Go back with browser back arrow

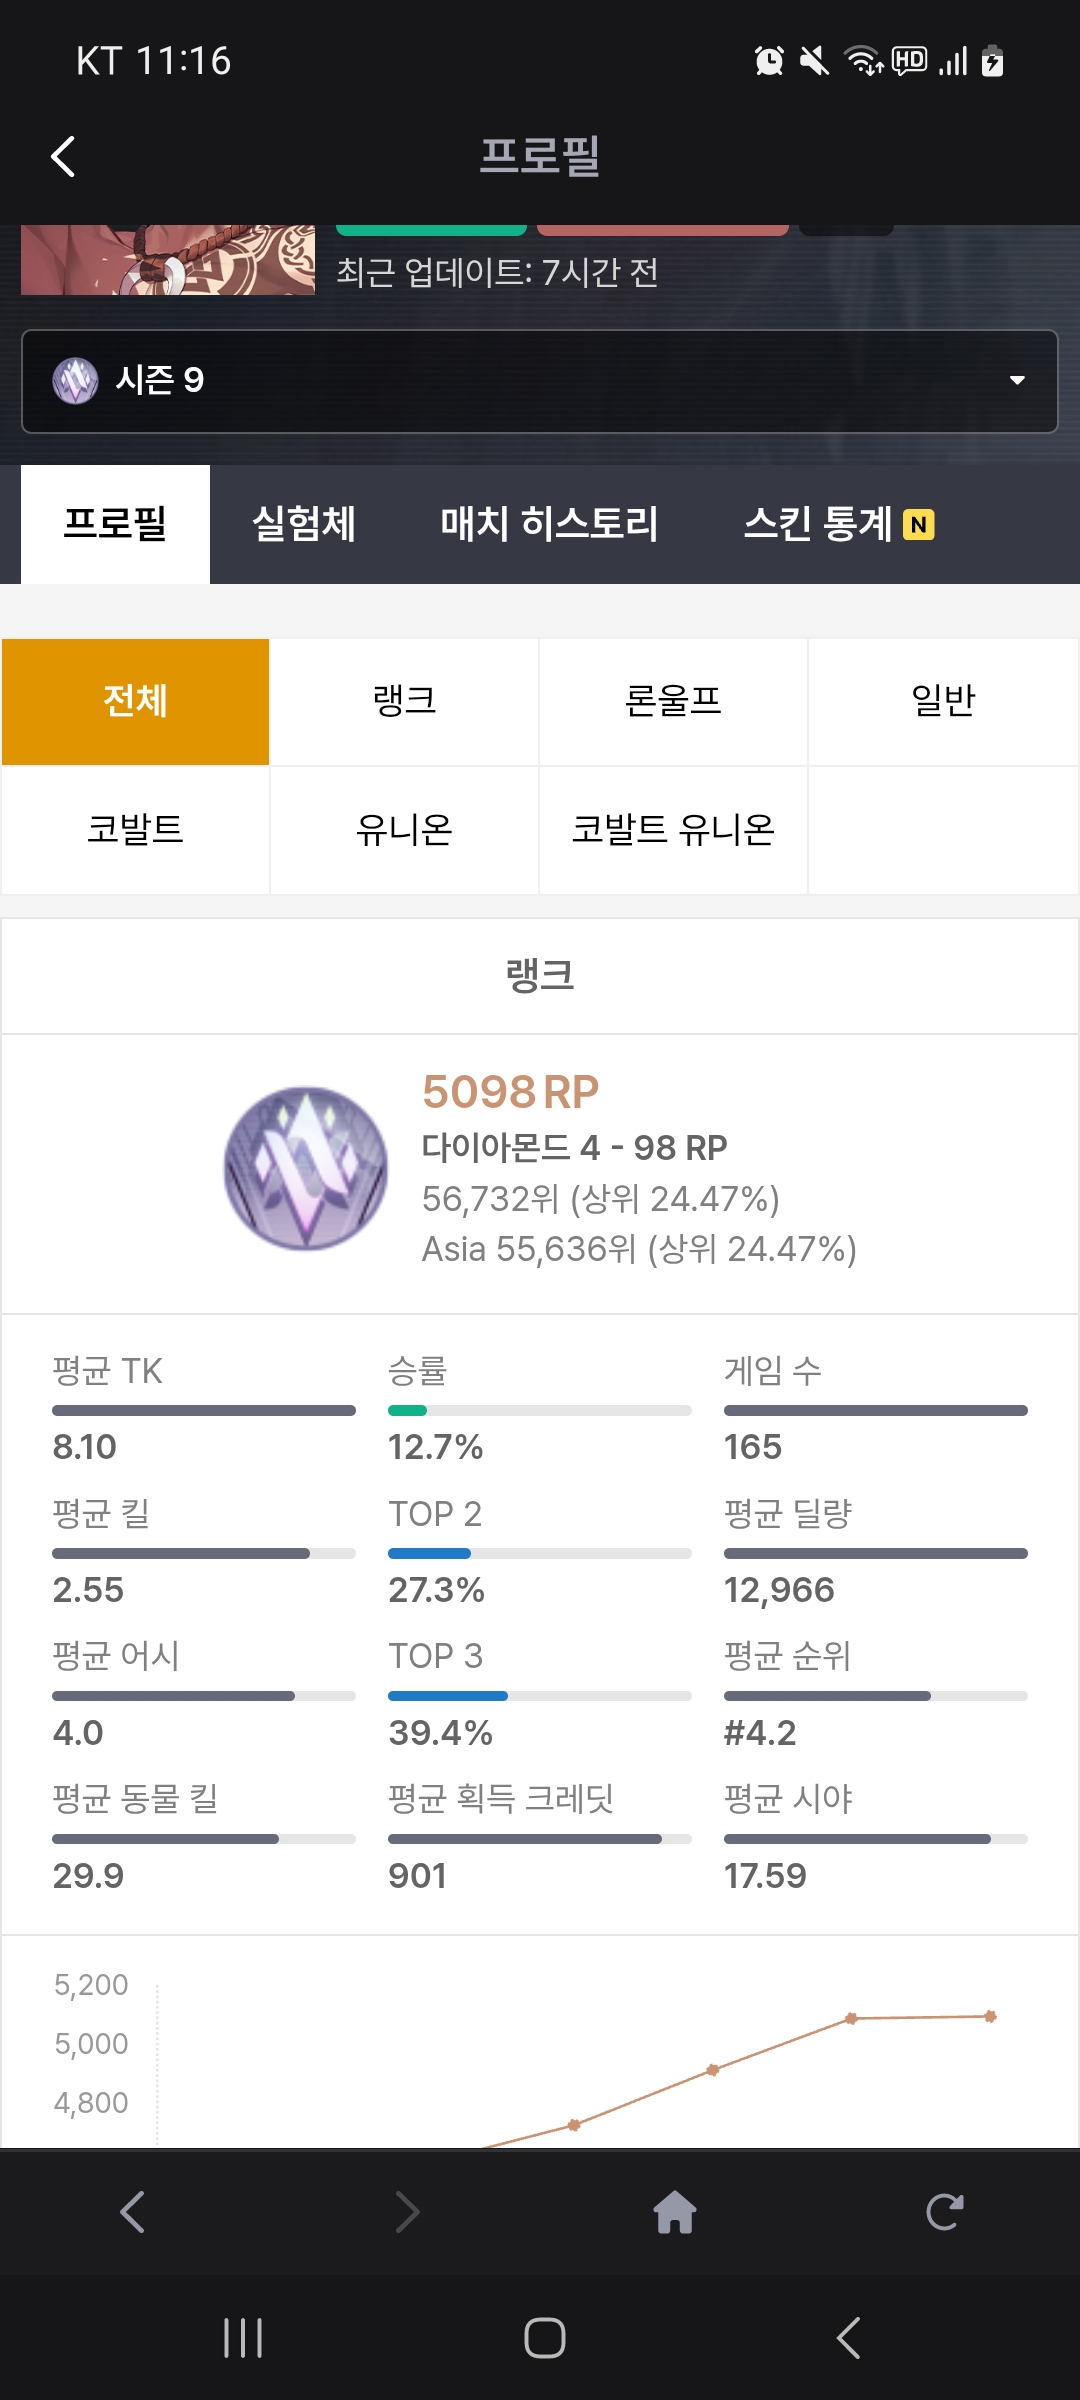tap(133, 2211)
